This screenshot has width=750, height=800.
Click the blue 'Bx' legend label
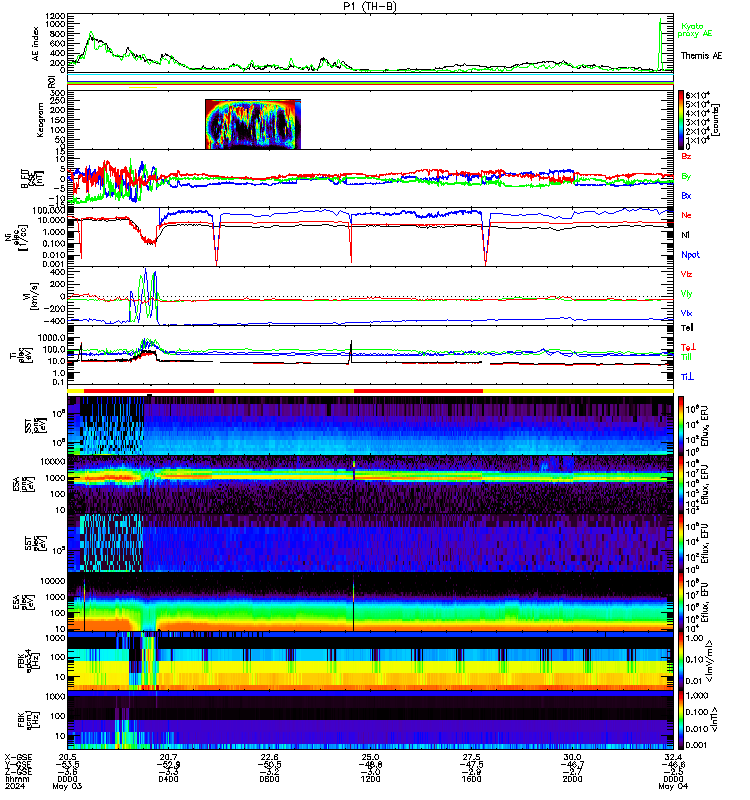(x=686, y=195)
